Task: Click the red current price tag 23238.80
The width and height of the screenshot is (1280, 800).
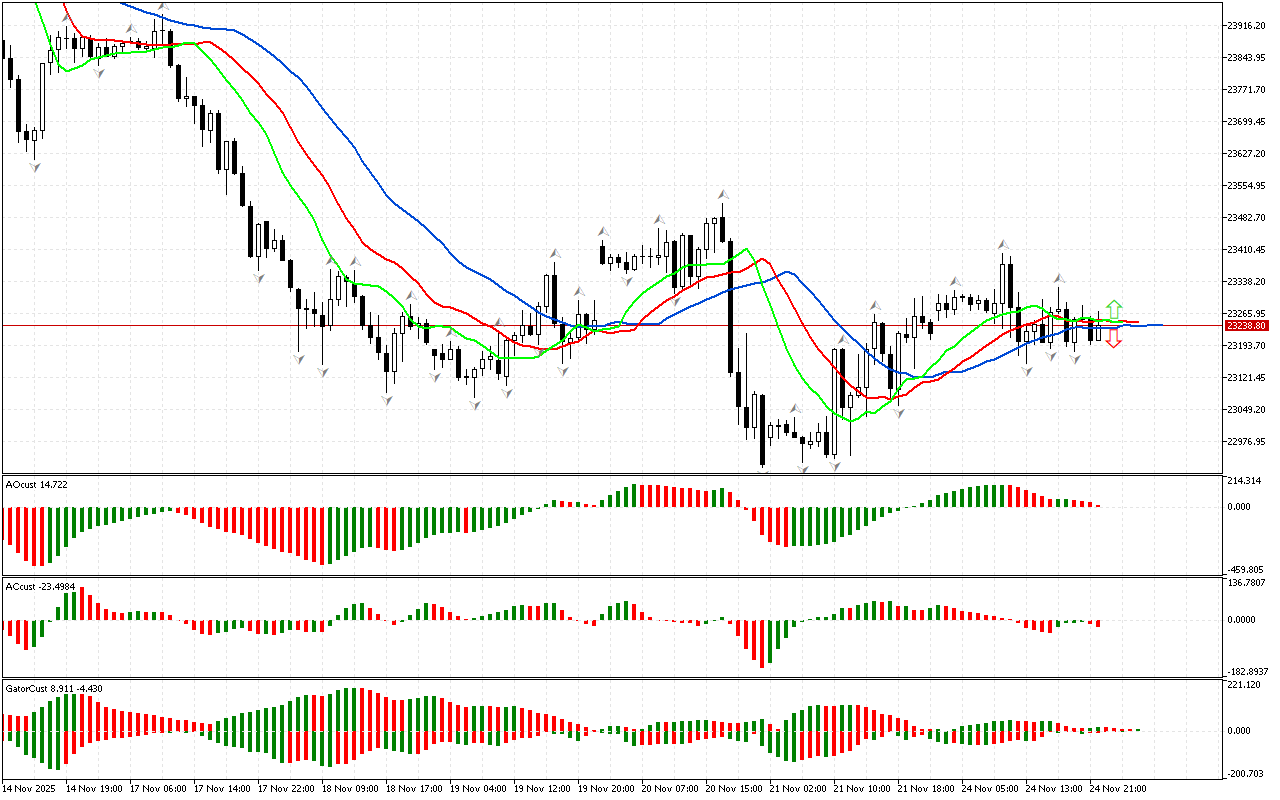Action: pyautogui.click(x=1247, y=326)
